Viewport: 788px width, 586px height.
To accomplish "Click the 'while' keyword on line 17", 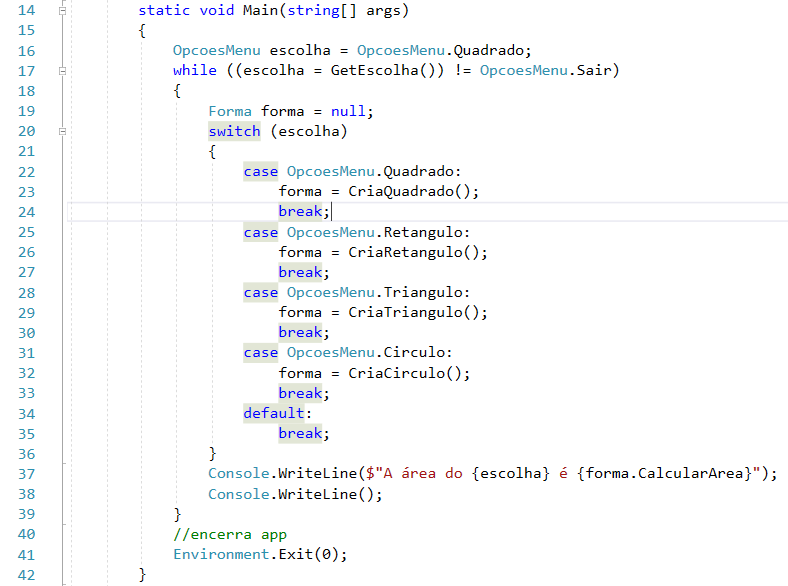I will pyautogui.click(x=194, y=70).
